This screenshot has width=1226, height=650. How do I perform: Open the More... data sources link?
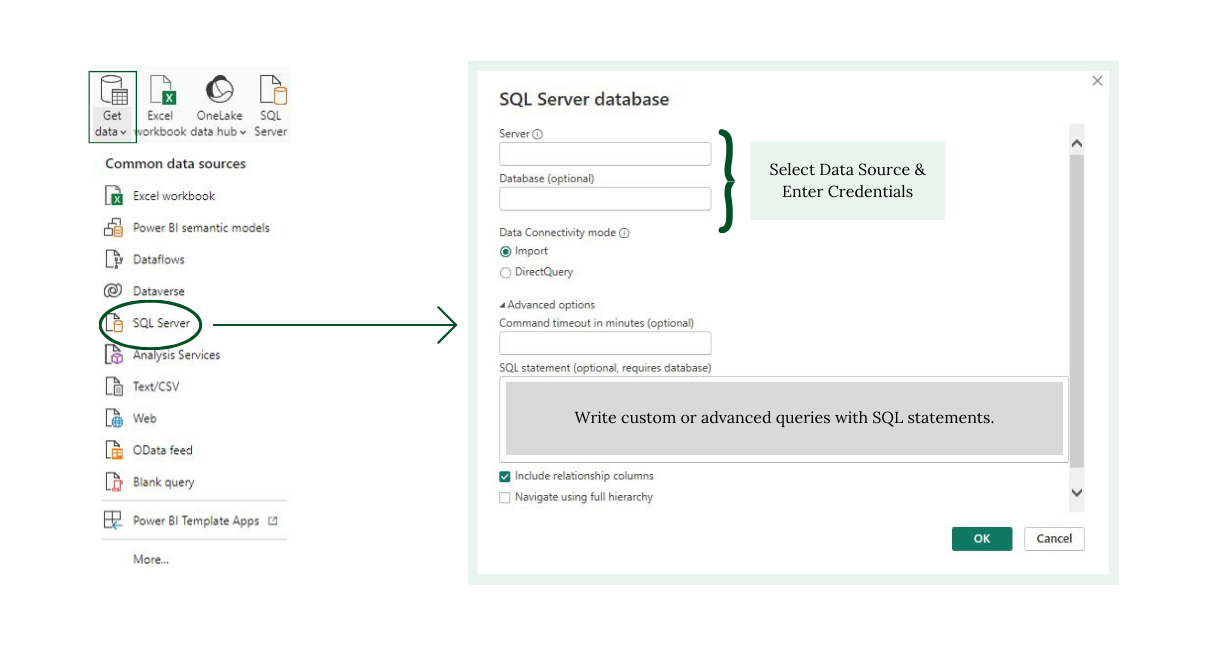point(151,560)
